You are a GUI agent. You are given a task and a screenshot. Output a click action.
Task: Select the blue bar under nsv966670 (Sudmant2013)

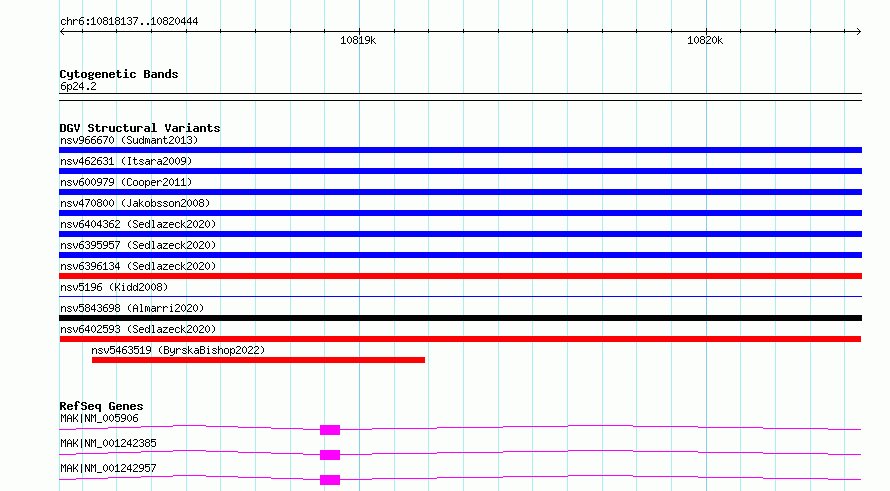pyautogui.click(x=460, y=150)
